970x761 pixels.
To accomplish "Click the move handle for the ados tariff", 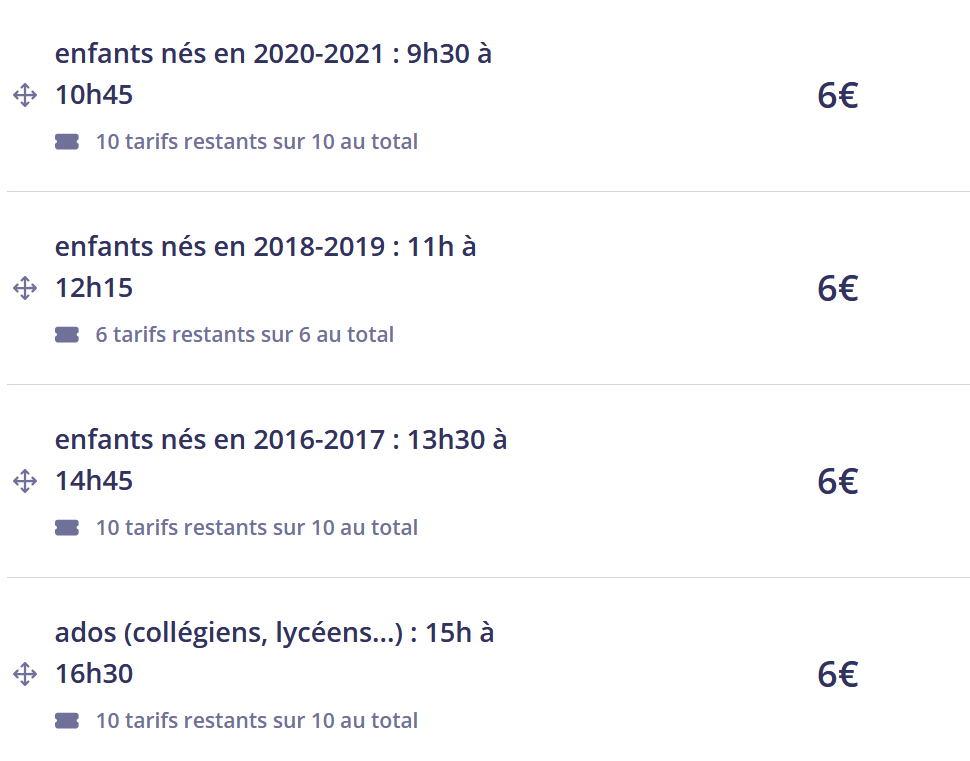I will click(25, 675).
